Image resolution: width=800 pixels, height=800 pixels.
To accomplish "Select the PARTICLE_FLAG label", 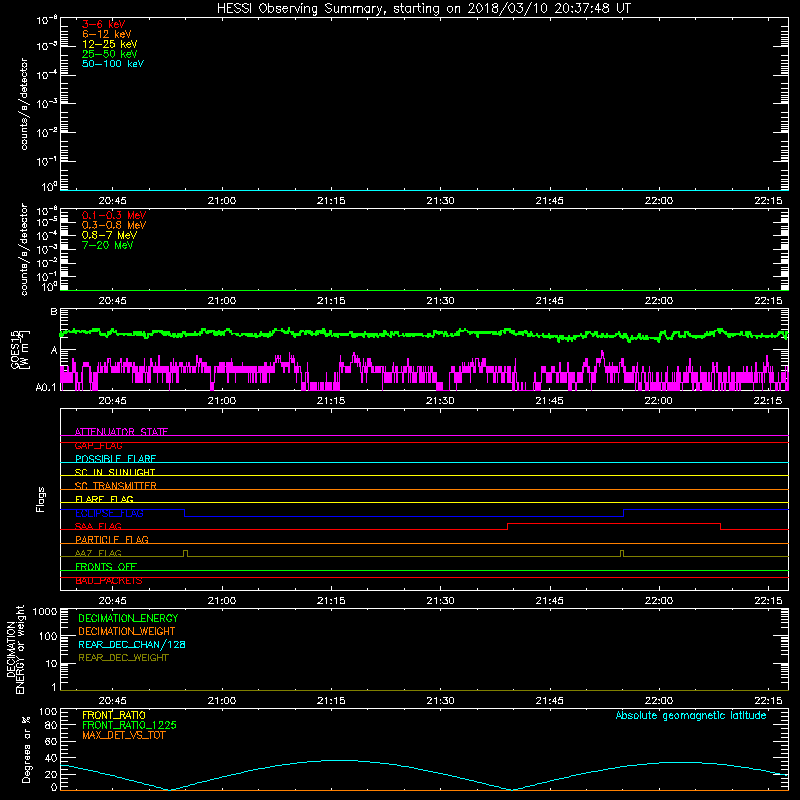I will click(112, 539).
